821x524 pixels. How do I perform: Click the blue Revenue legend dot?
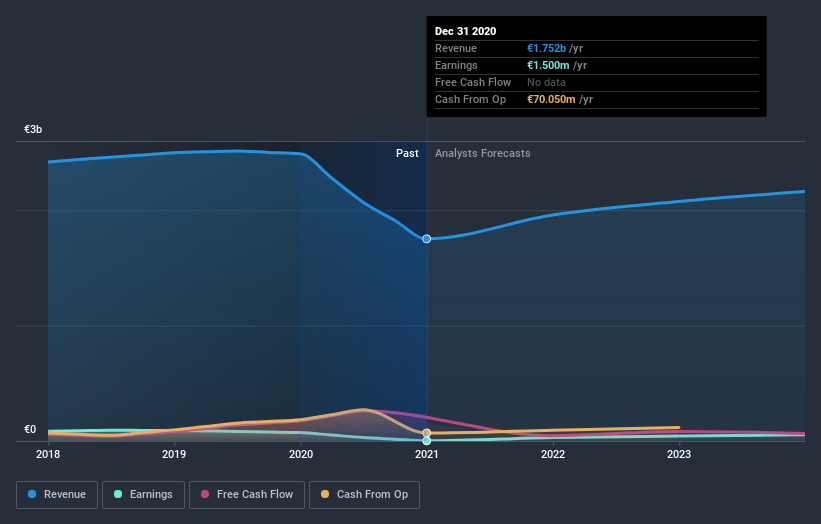click(x=32, y=494)
